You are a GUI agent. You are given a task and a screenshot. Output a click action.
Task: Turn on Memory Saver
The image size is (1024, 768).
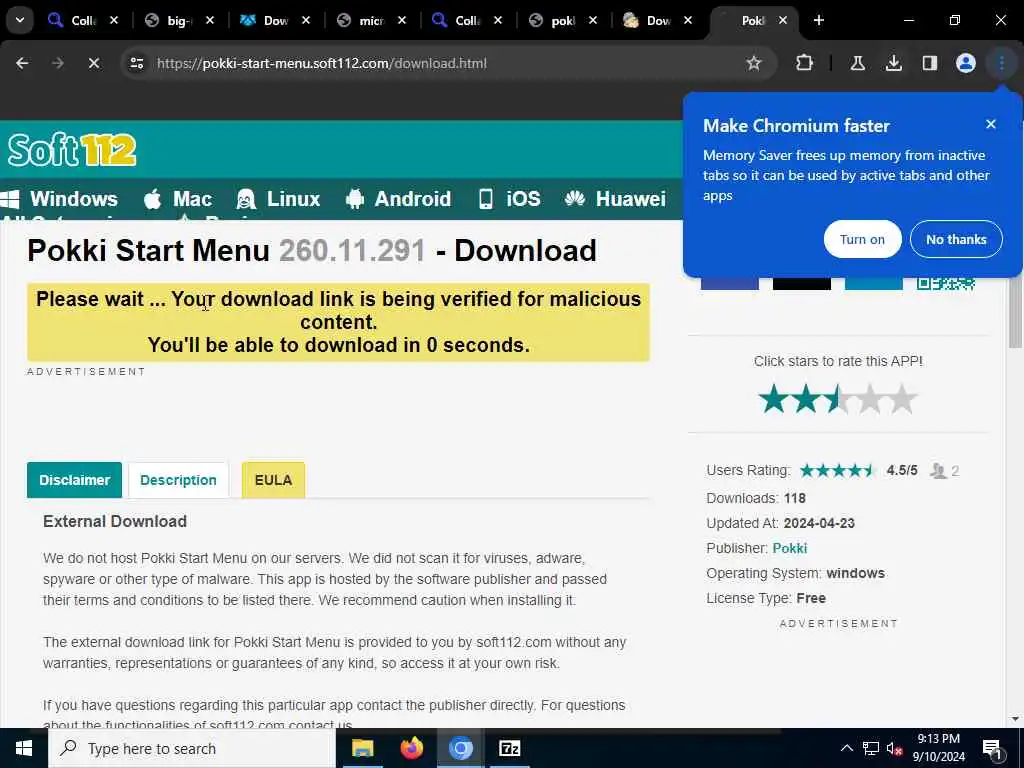[862, 239]
